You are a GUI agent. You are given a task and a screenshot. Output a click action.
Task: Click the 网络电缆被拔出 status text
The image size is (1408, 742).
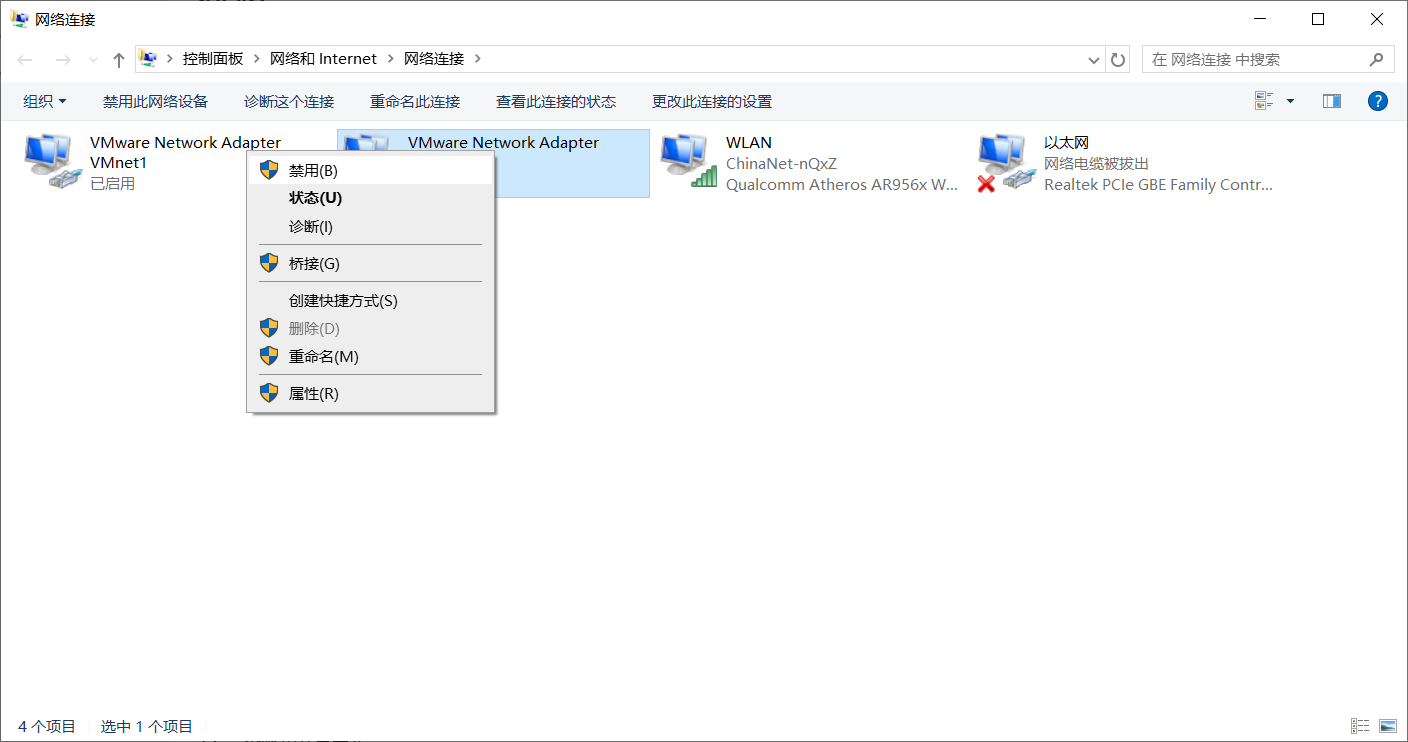1096,164
